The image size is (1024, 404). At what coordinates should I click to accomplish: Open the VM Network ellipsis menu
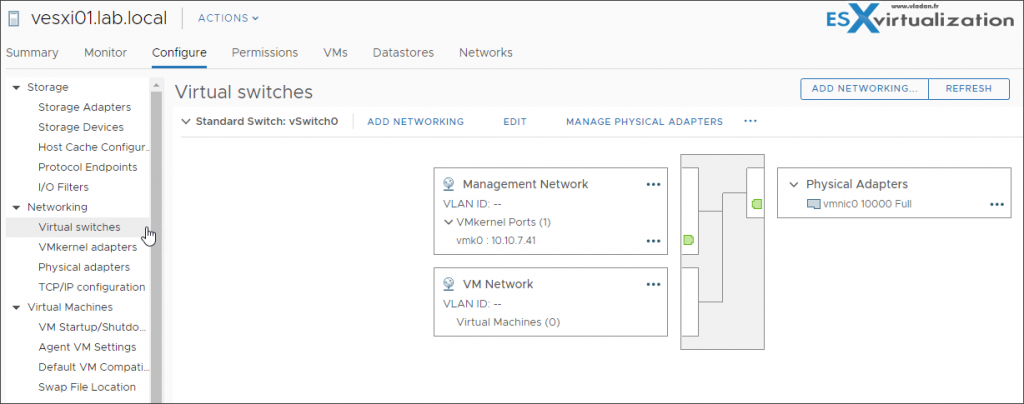tap(653, 284)
